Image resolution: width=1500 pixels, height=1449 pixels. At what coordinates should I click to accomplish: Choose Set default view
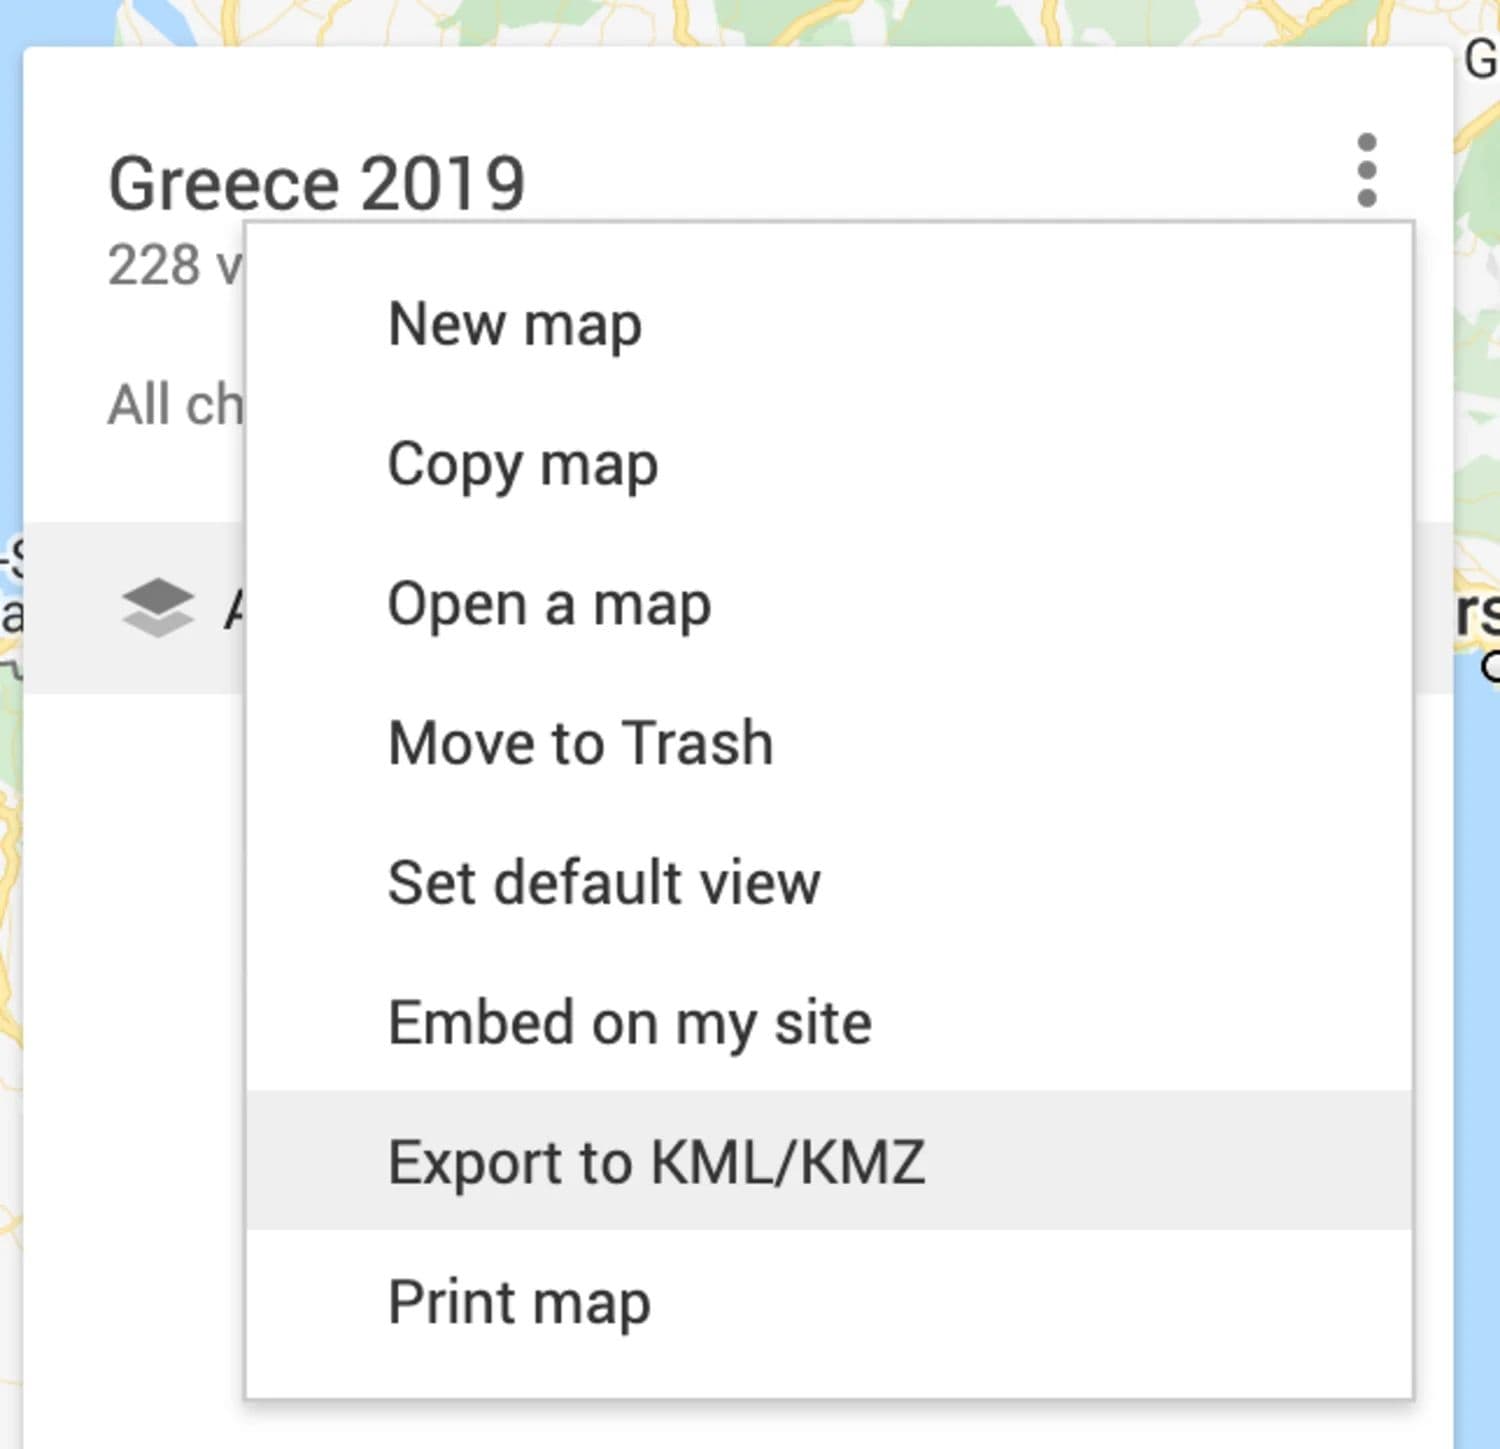tap(829, 882)
